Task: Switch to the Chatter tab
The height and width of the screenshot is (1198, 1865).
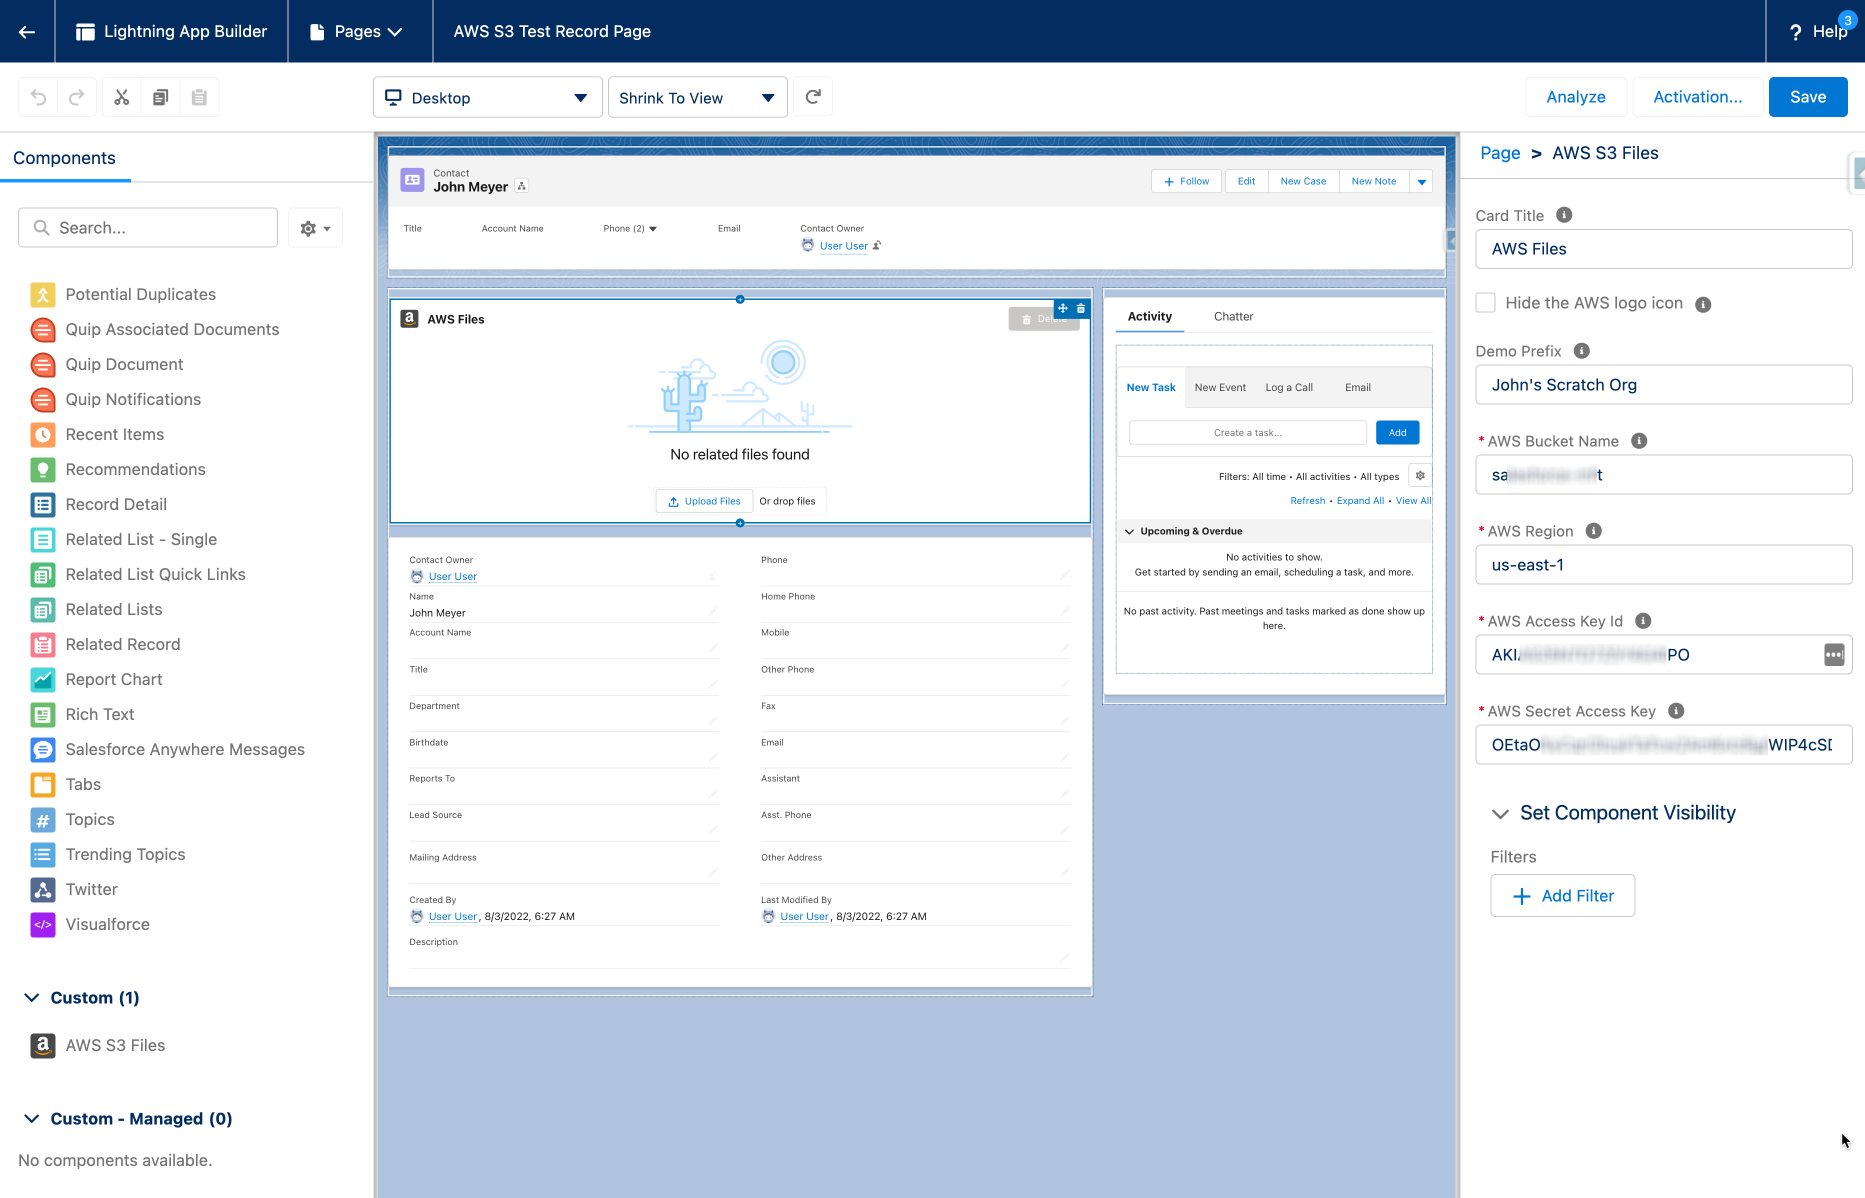Action: click(1233, 316)
